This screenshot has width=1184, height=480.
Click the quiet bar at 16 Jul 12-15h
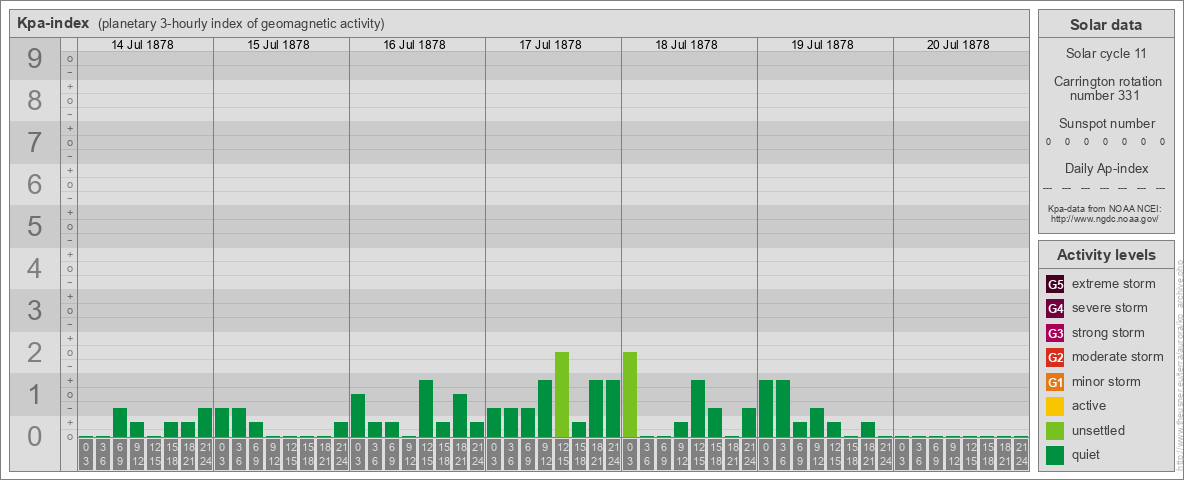click(x=426, y=408)
